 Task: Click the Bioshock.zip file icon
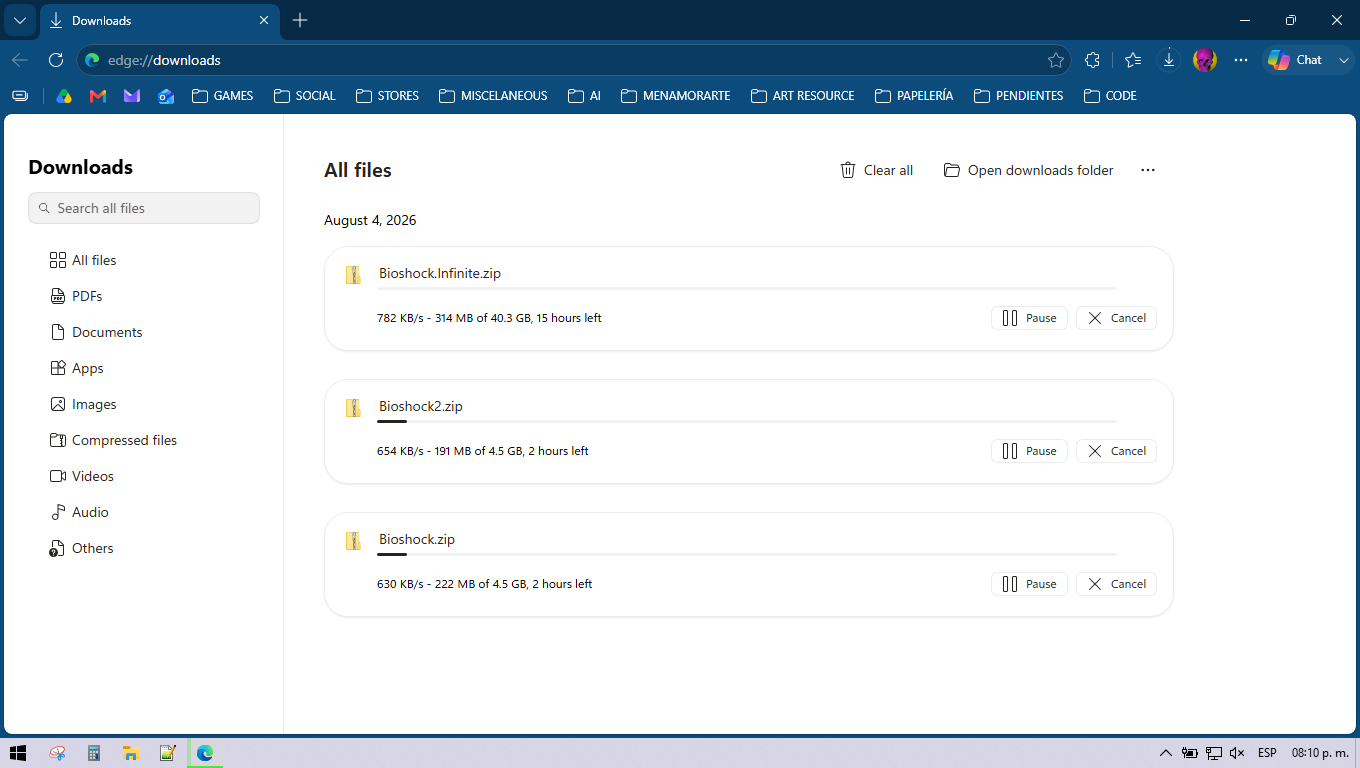[353, 541]
